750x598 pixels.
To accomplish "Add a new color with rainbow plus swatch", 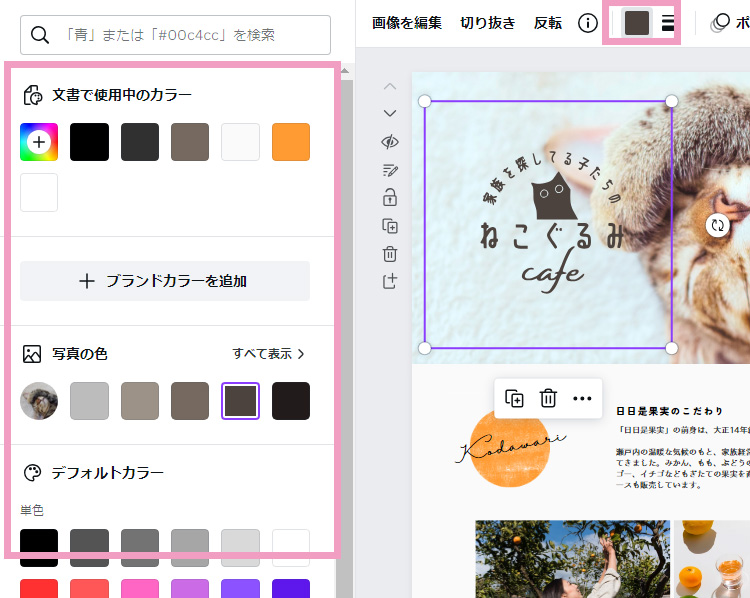I will pyautogui.click(x=39, y=142).
